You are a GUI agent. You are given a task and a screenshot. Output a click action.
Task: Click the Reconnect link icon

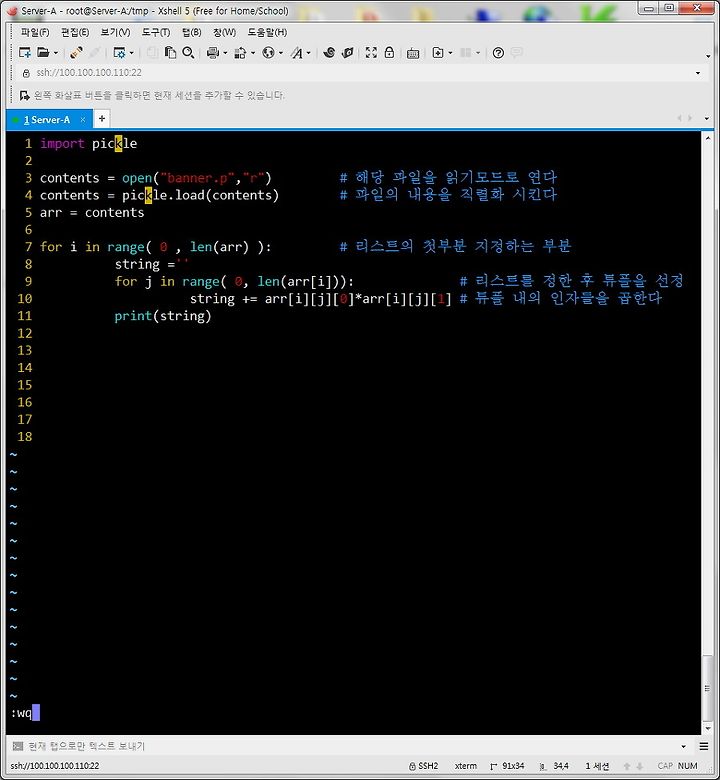[76, 52]
